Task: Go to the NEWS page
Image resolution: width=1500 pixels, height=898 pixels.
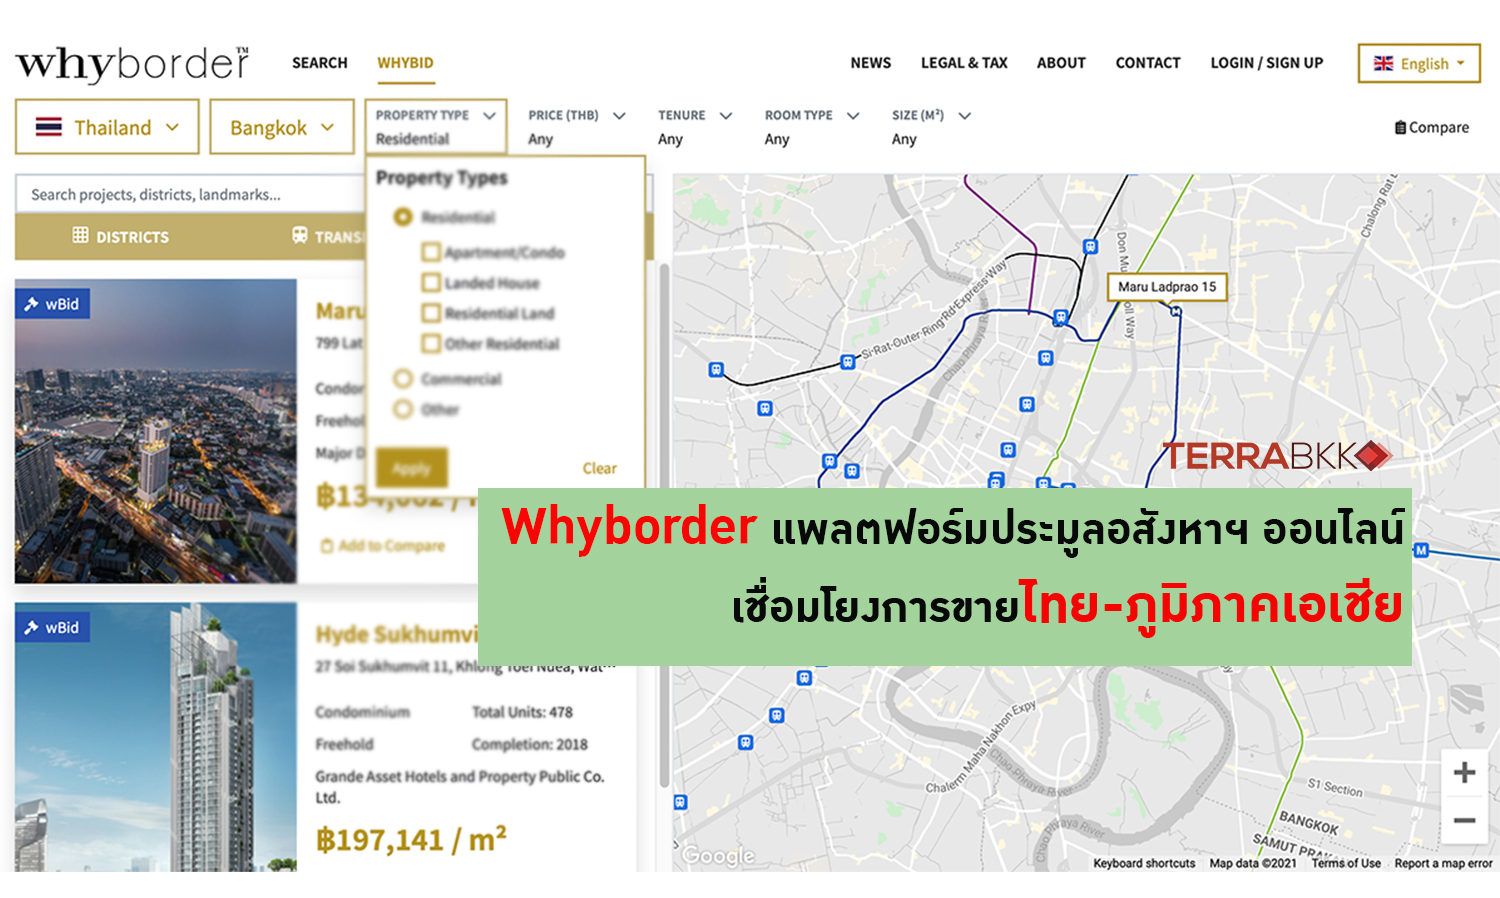Action: click(870, 62)
